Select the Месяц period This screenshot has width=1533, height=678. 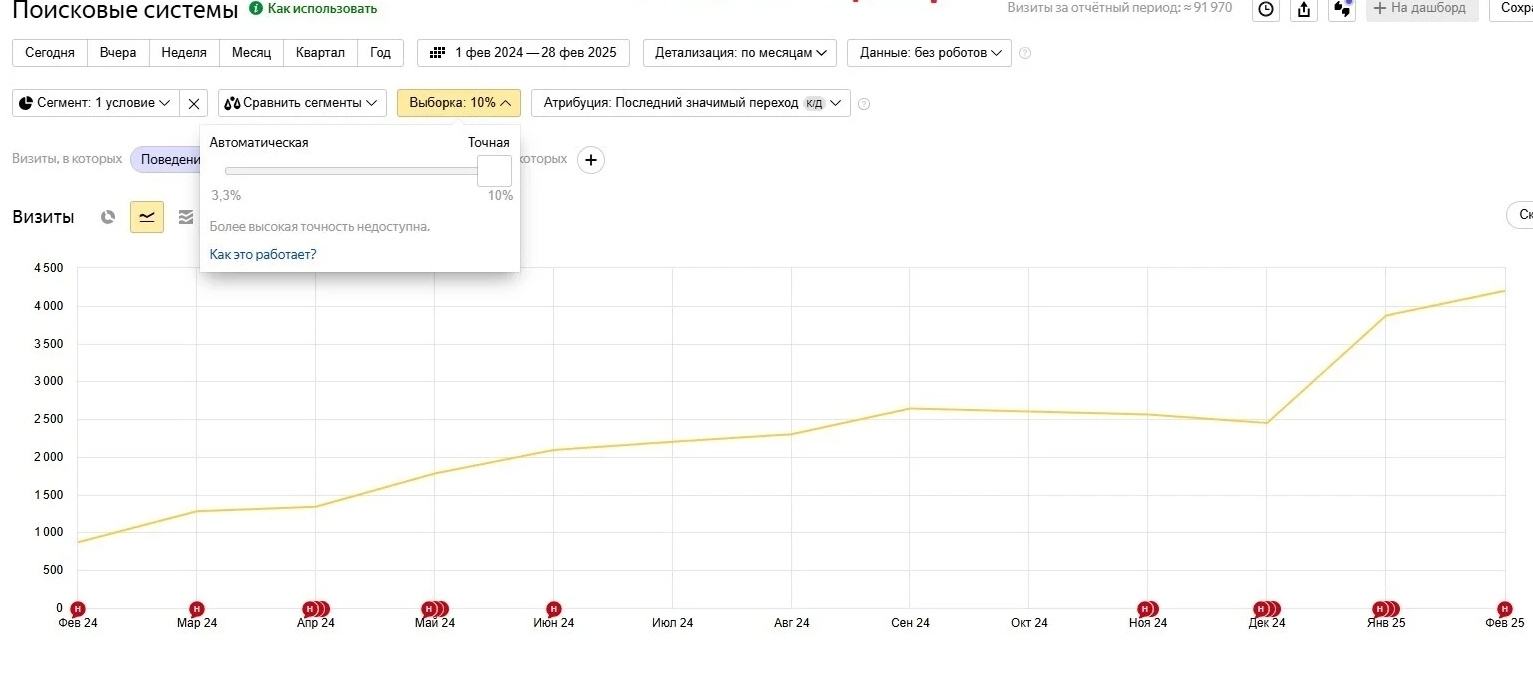pyautogui.click(x=251, y=53)
